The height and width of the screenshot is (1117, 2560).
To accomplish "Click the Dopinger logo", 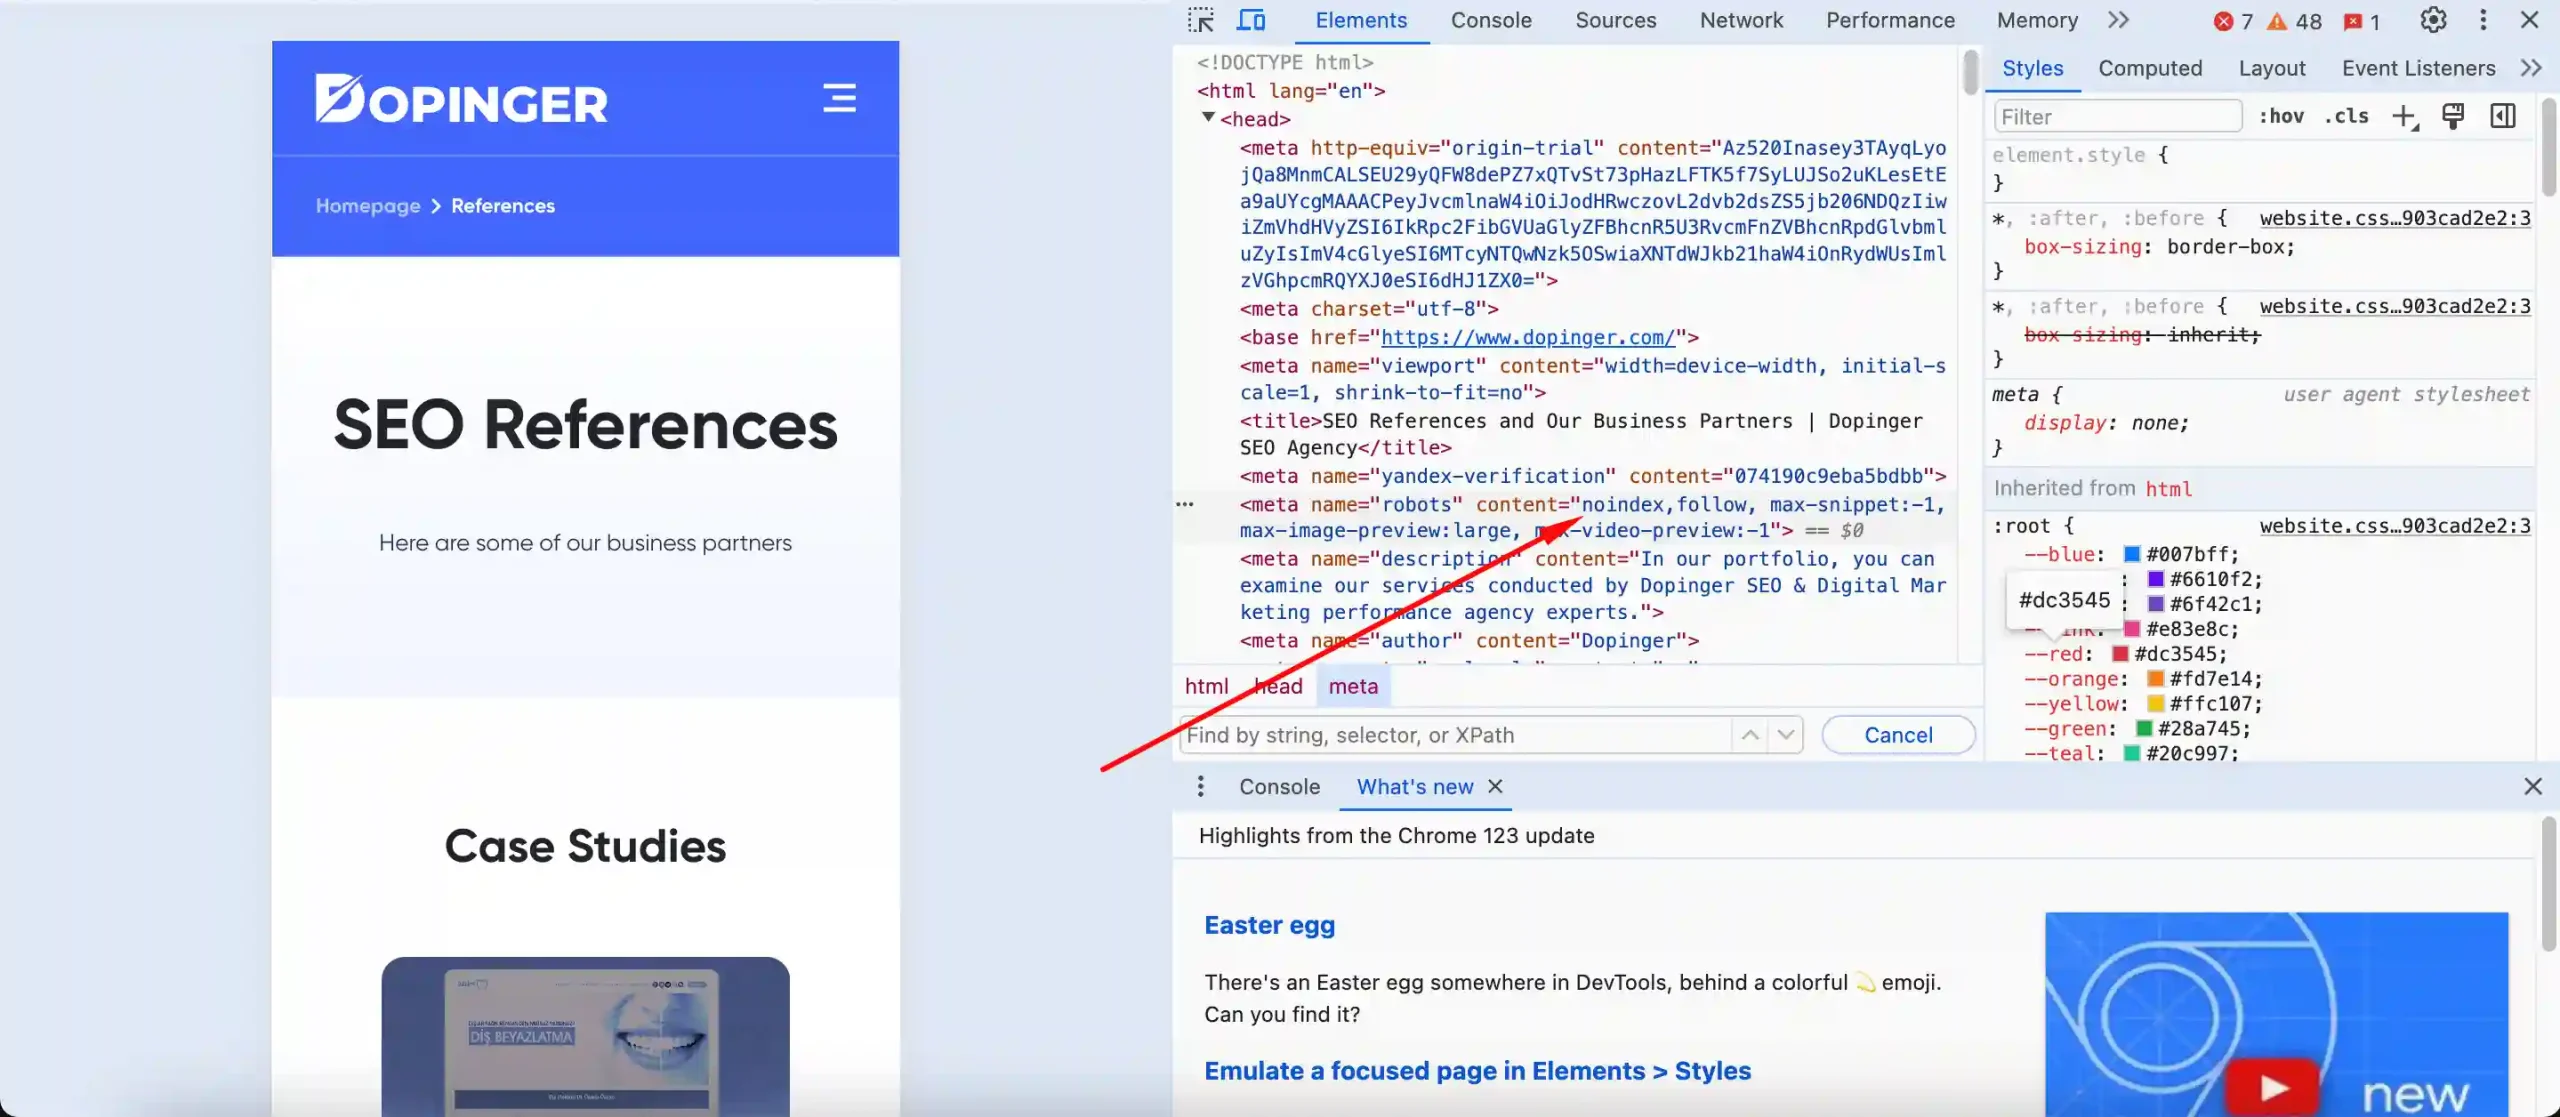I will (461, 98).
